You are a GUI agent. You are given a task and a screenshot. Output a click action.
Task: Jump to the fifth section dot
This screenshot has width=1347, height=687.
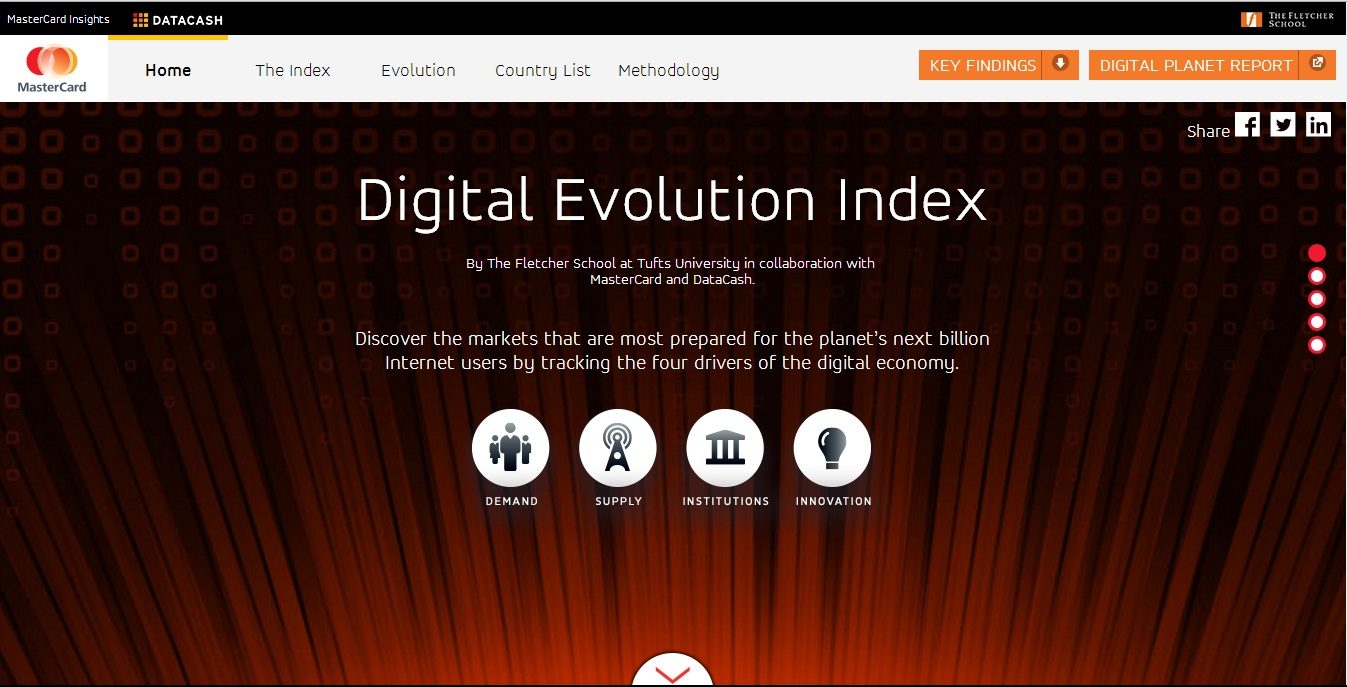click(x=1317, y=345)
